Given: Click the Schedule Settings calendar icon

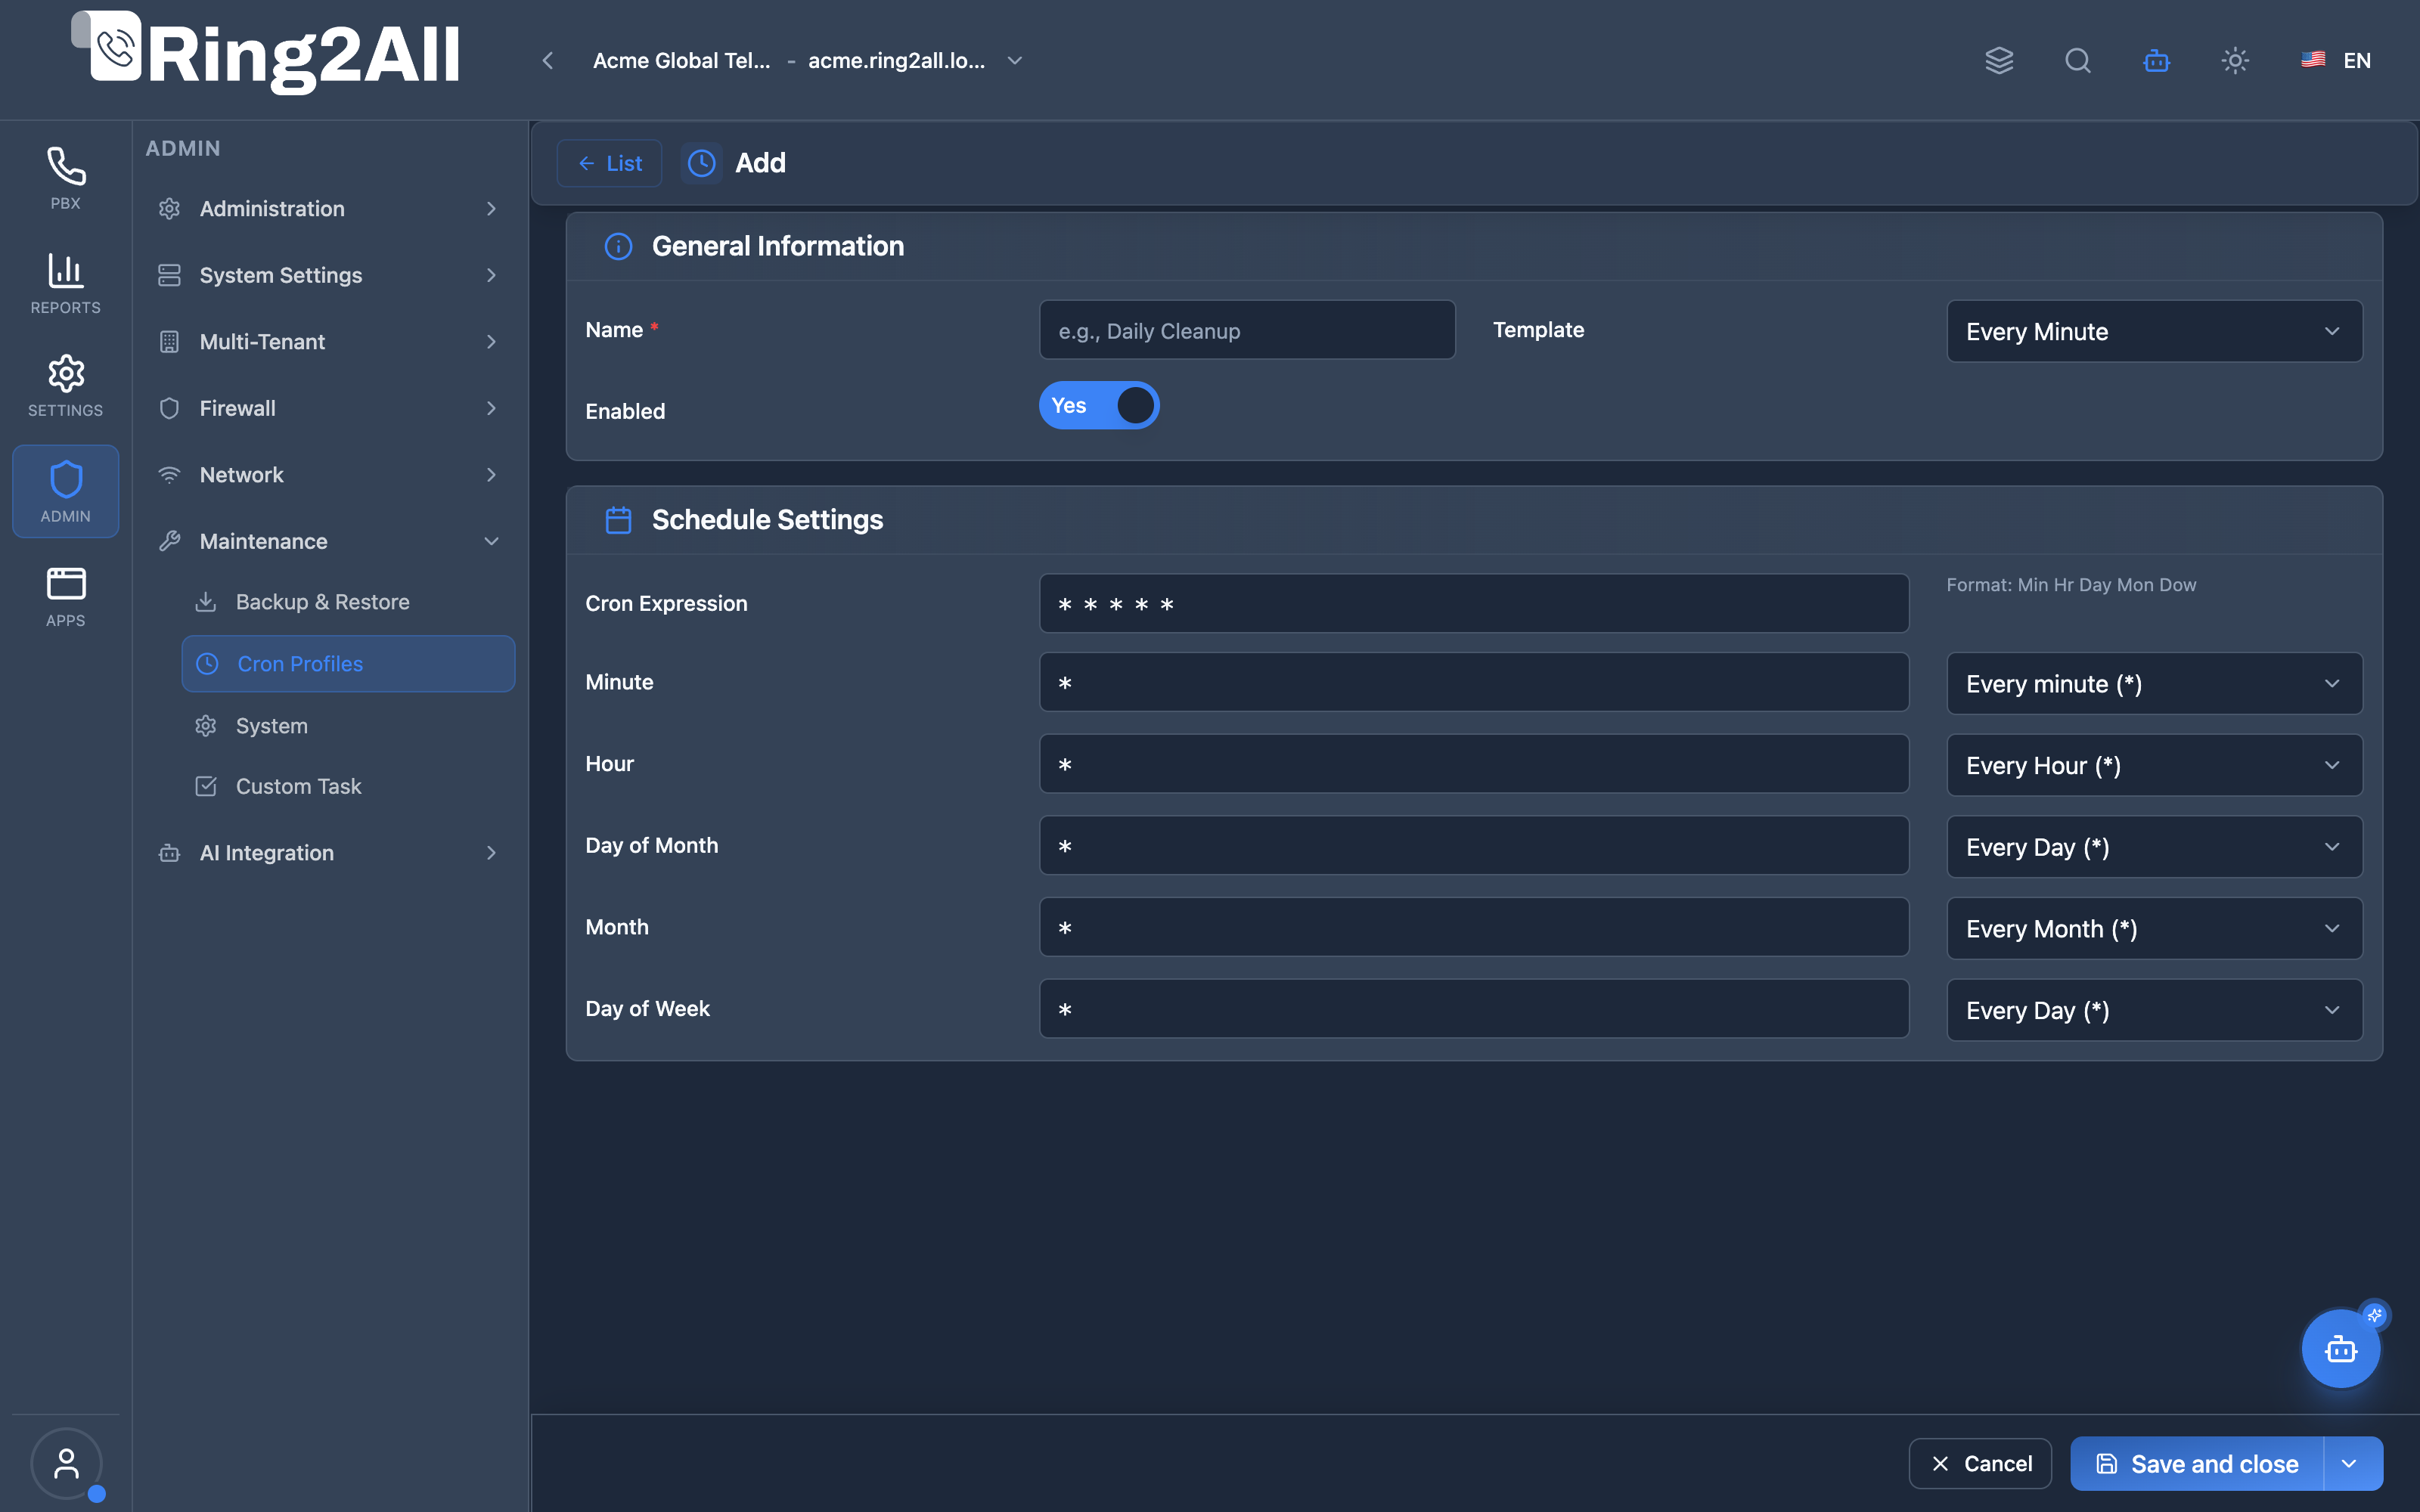Looking at the screenshot, I should pyautogui.click(x=618, y=520).
